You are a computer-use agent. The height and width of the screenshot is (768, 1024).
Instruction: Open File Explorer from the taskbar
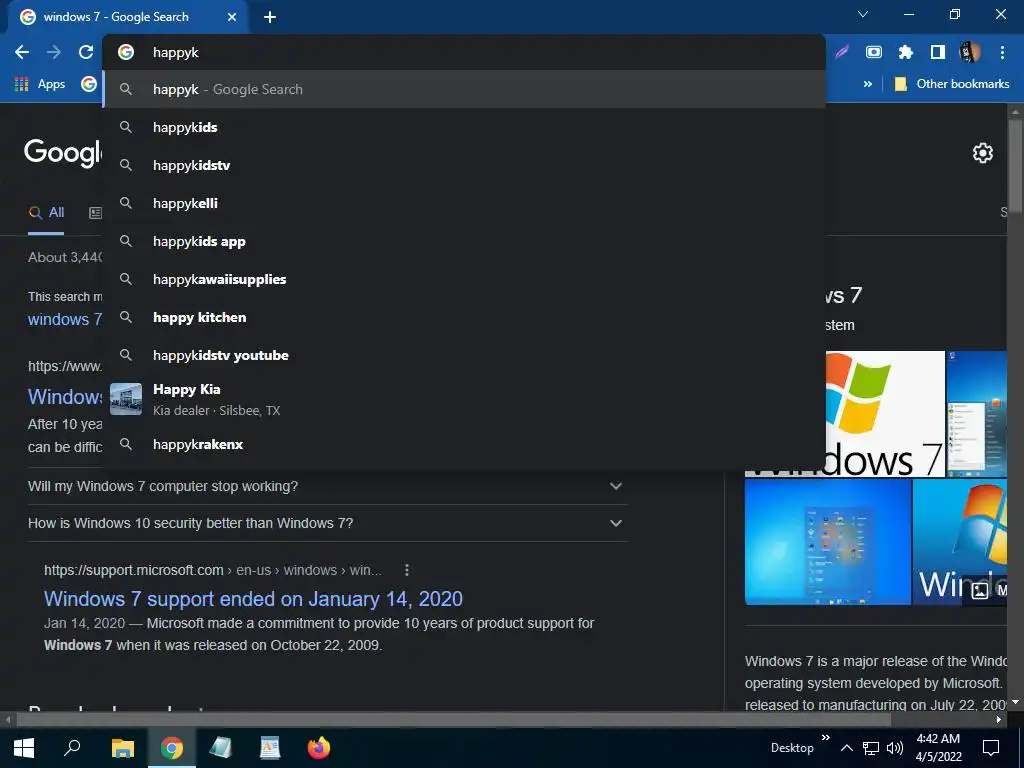click(122, 747)
